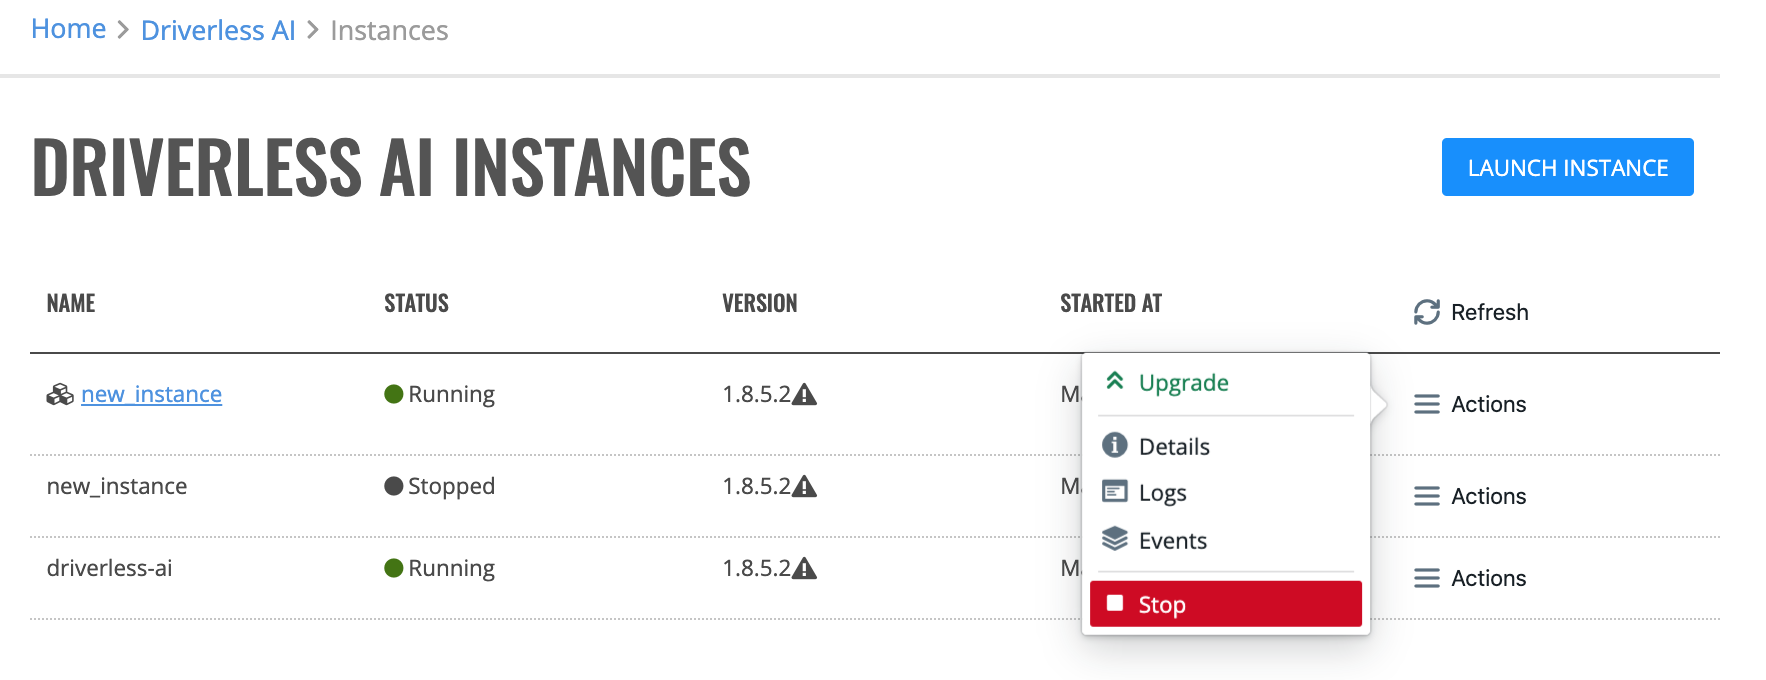Go to Home breadcrumb link
1766x680 pixels.
(x=69, y=29)
